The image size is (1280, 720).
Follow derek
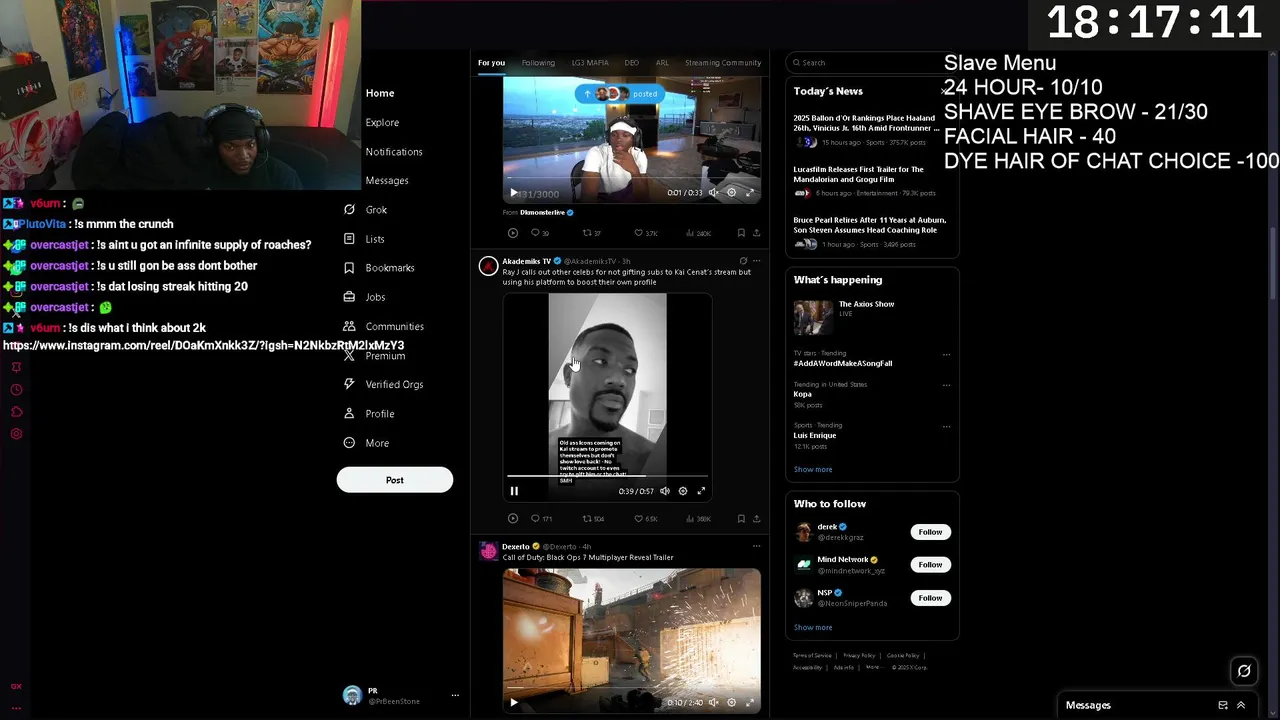tap(930, 532)
